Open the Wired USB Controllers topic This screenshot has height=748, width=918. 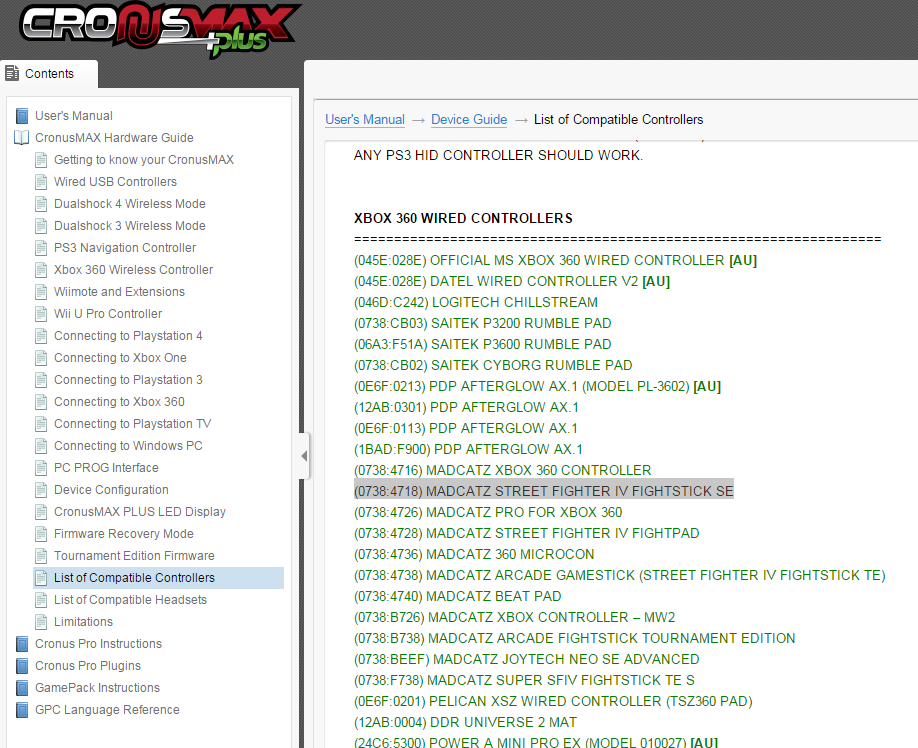click(115, 182)
